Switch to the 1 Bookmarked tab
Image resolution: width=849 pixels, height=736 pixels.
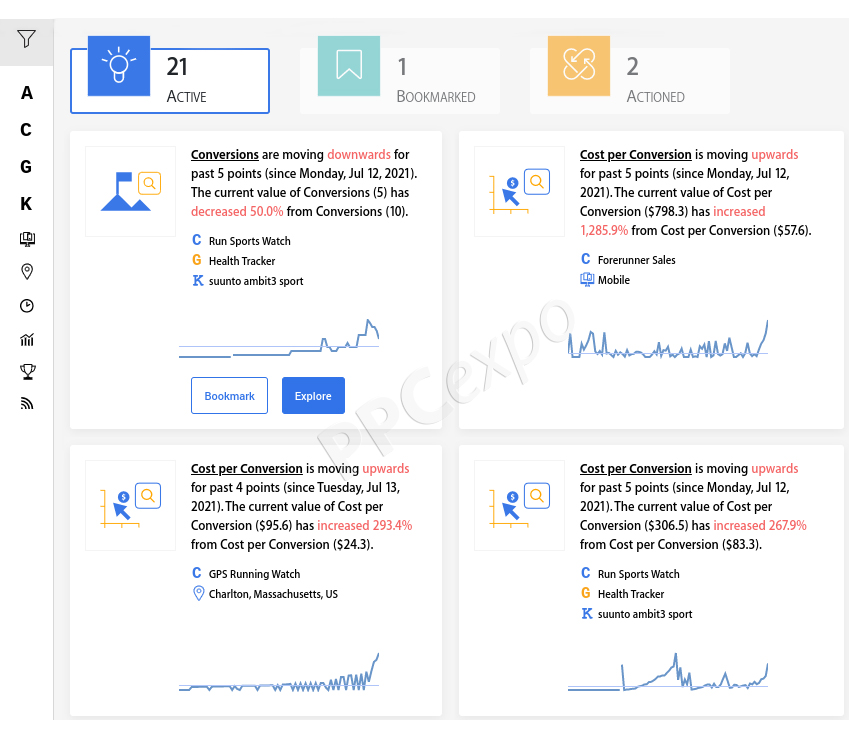click(x=400, y=81)
